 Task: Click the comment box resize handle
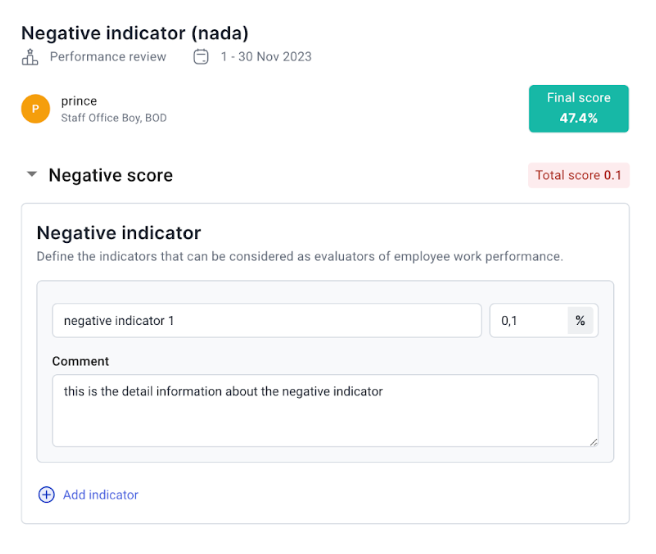click(x=593, y=441)
